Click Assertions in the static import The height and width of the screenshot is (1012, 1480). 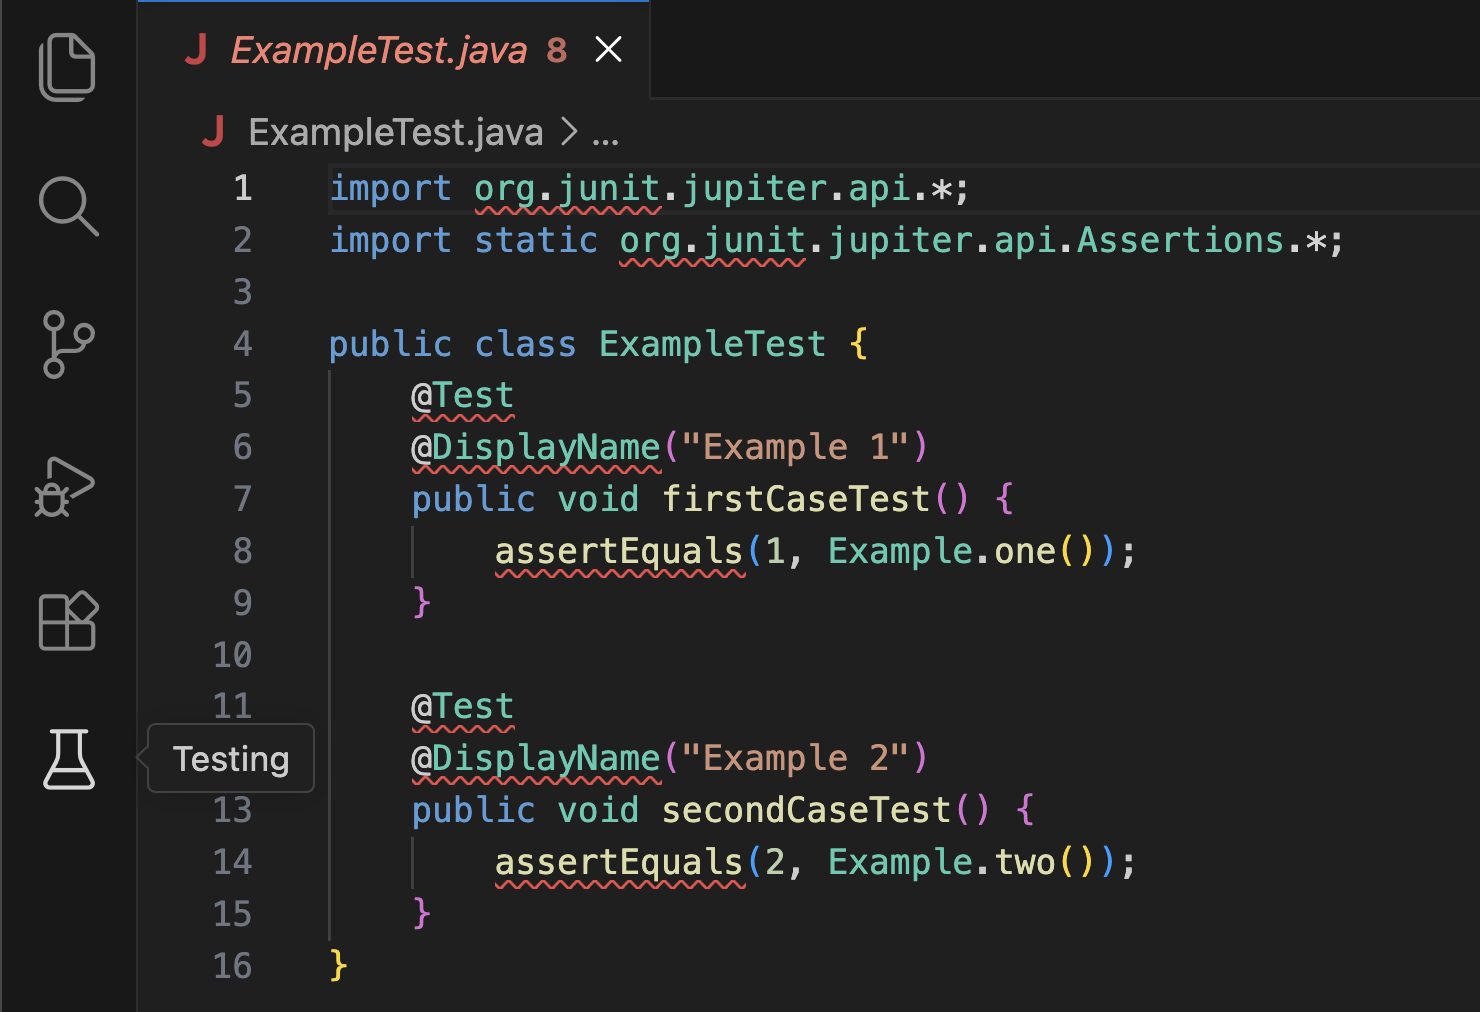click(x=1180, y=240)
